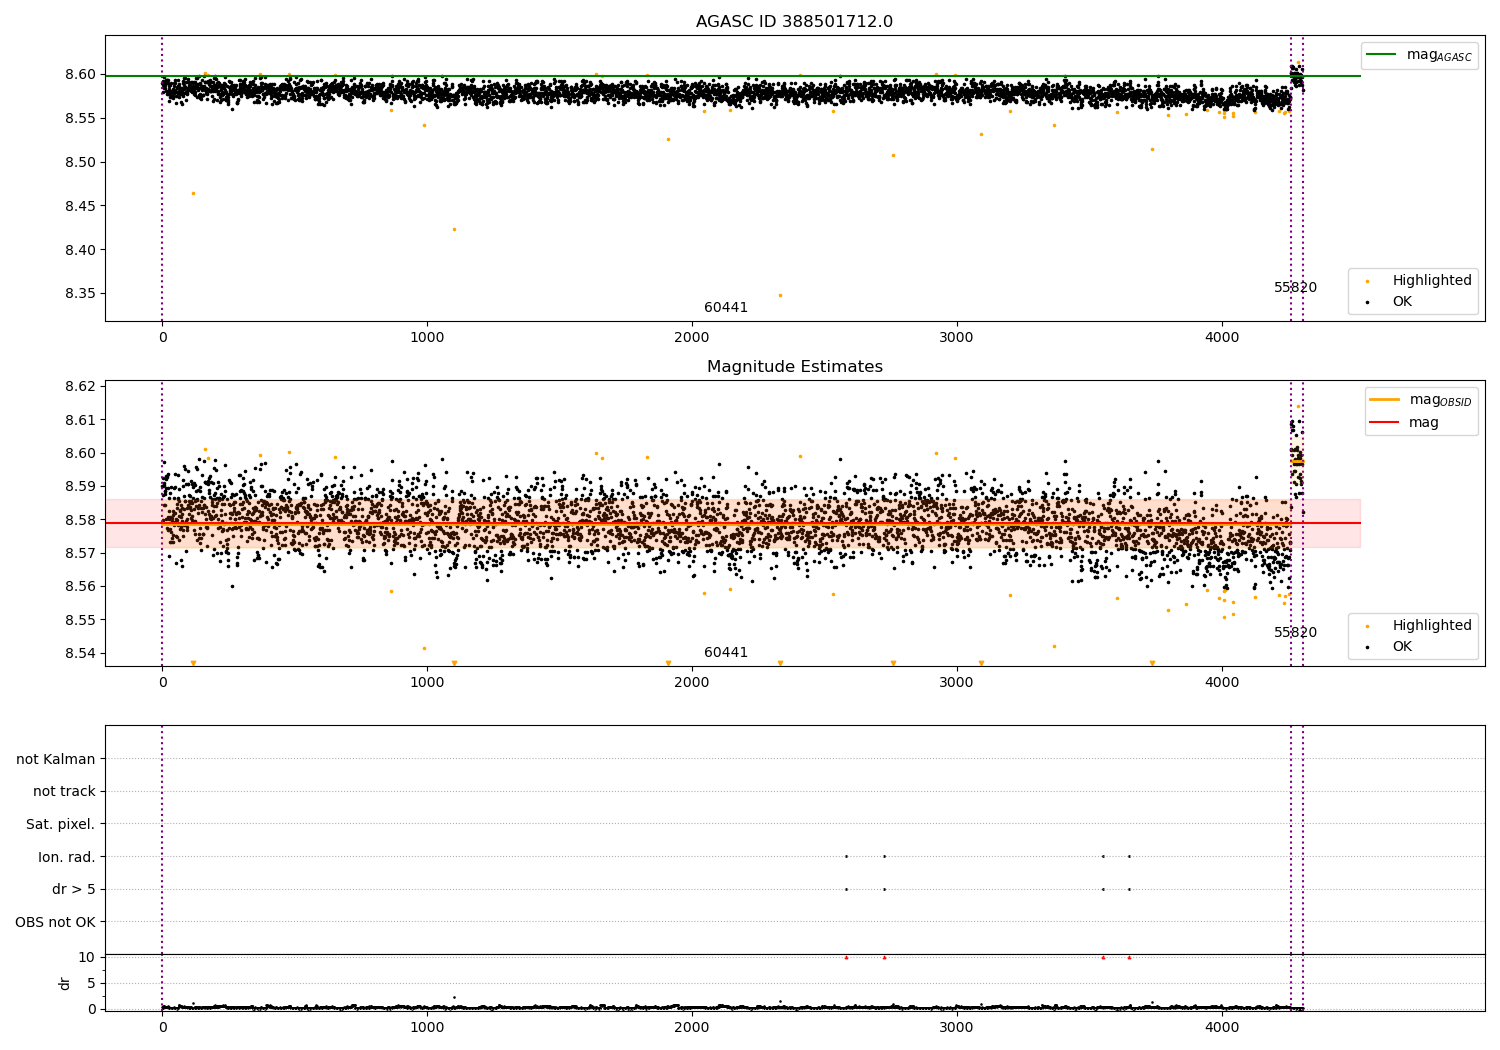Viewport: 1500px width, 1050px height.
Task: Click the 8.35 y-axis tick label
Action: coord(79,294)
